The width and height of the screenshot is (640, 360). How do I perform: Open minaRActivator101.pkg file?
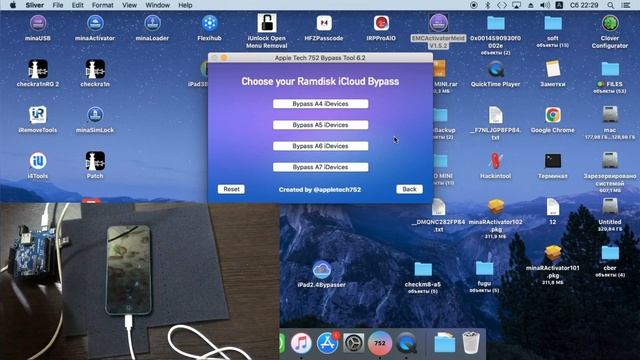coord(553,253)
